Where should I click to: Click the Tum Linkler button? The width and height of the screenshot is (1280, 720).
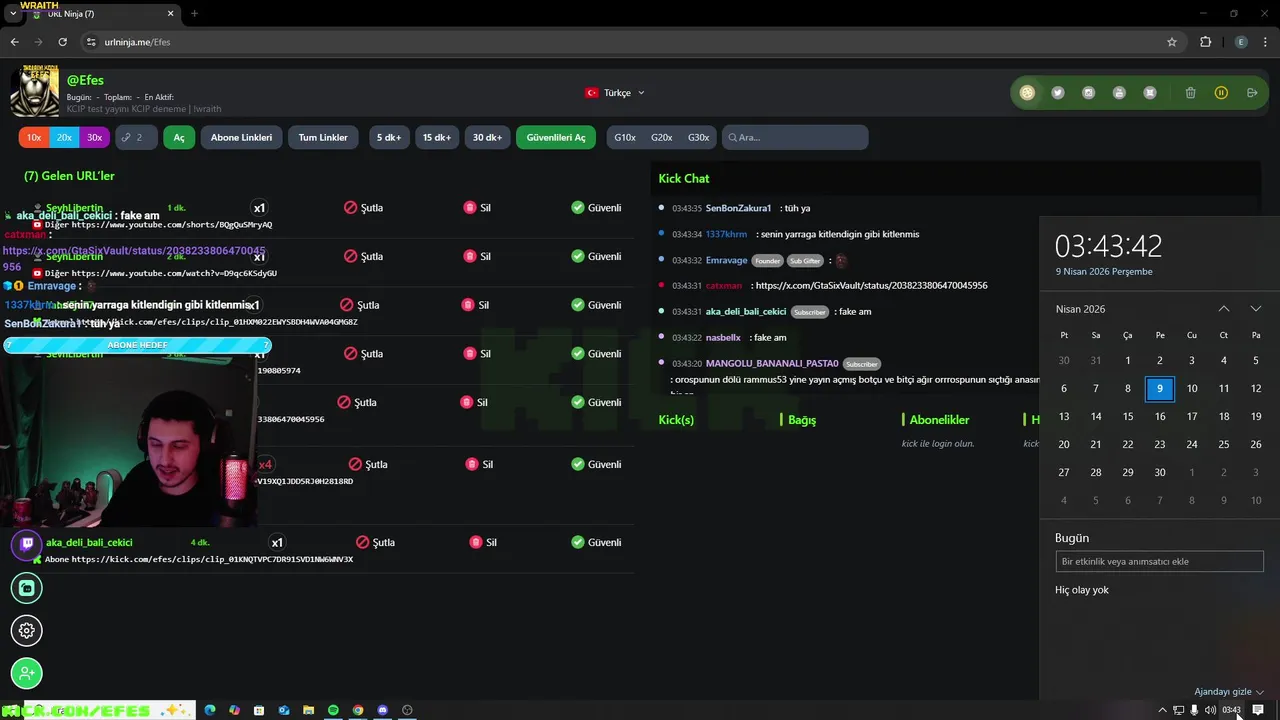click(323, 137)
